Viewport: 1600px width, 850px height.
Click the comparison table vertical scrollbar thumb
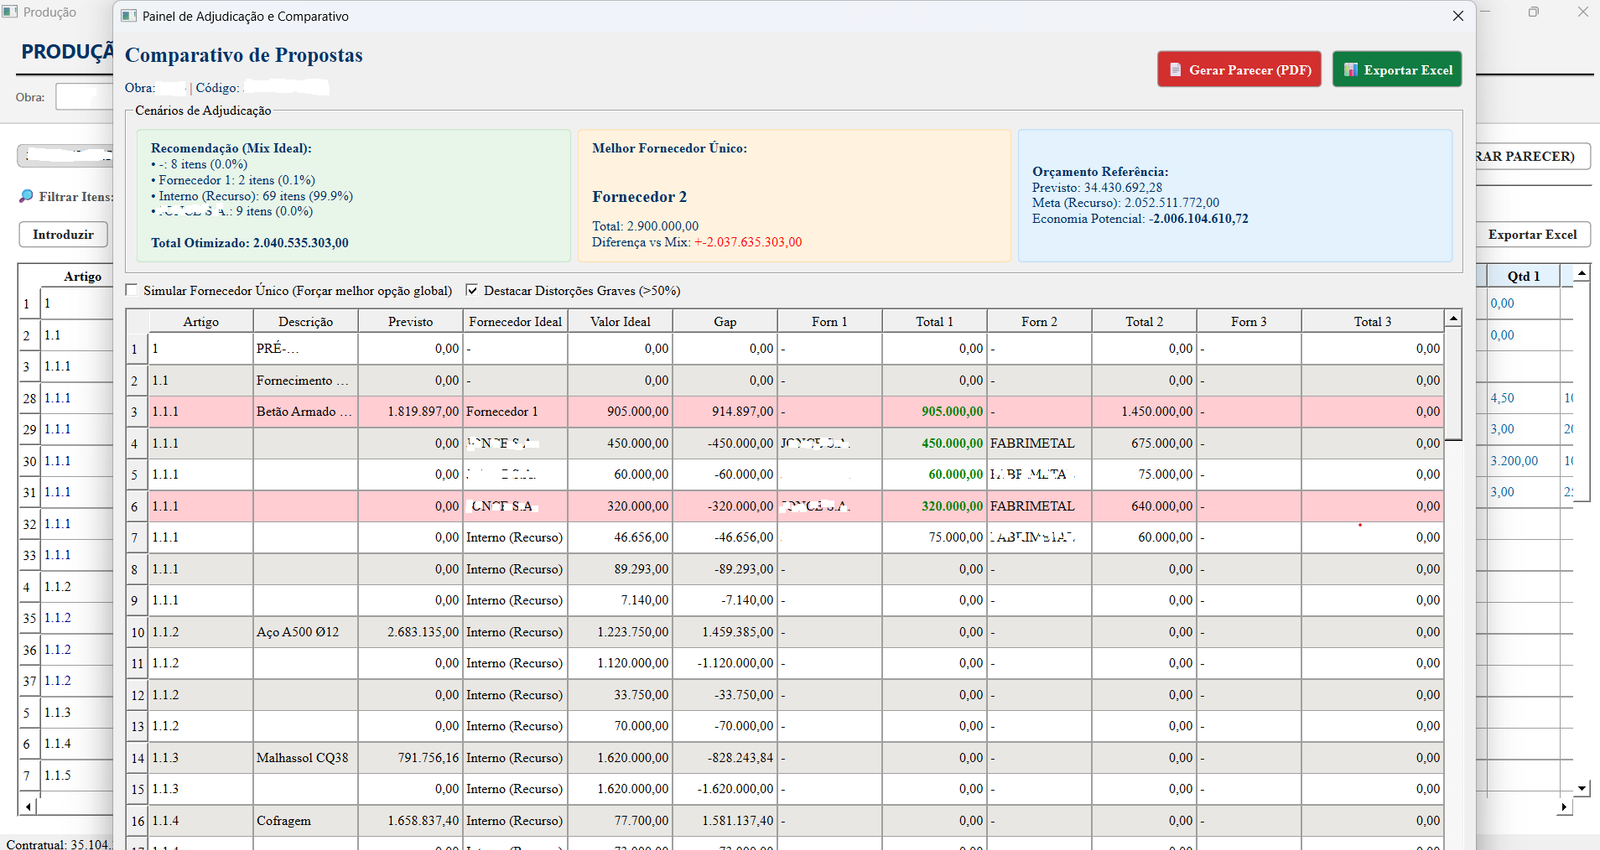[1454, 384]
